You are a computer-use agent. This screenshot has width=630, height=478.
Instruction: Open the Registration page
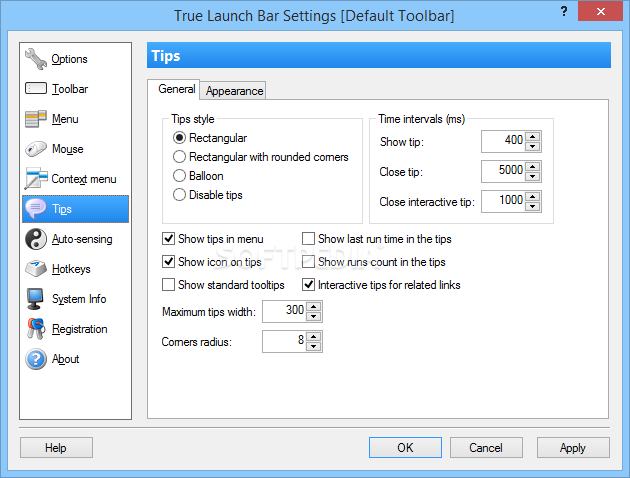(x=76, y=329)
